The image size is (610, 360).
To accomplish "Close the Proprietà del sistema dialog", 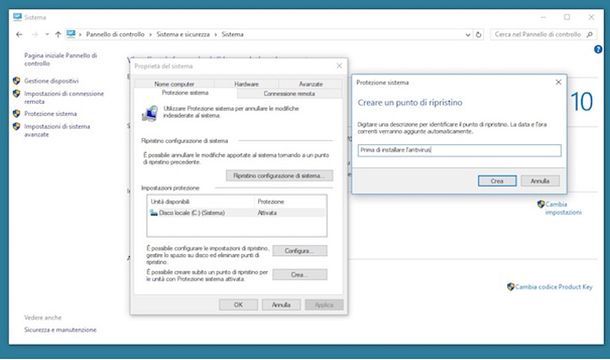I will [x=339, y=66].
